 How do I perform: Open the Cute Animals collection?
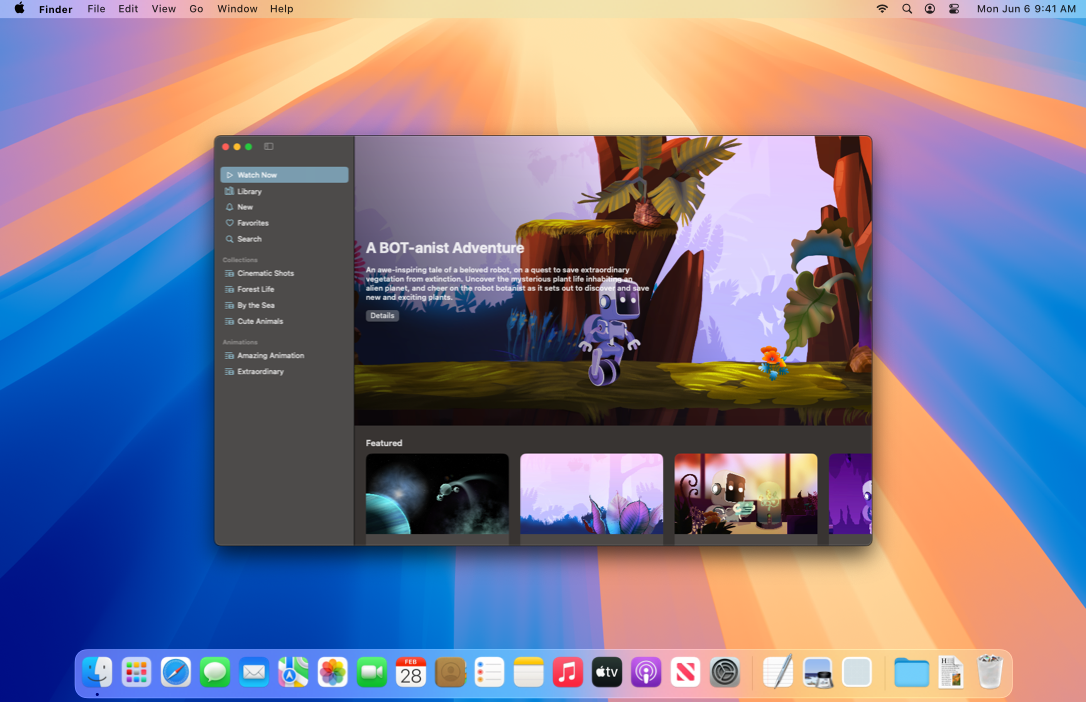point(258,321)
